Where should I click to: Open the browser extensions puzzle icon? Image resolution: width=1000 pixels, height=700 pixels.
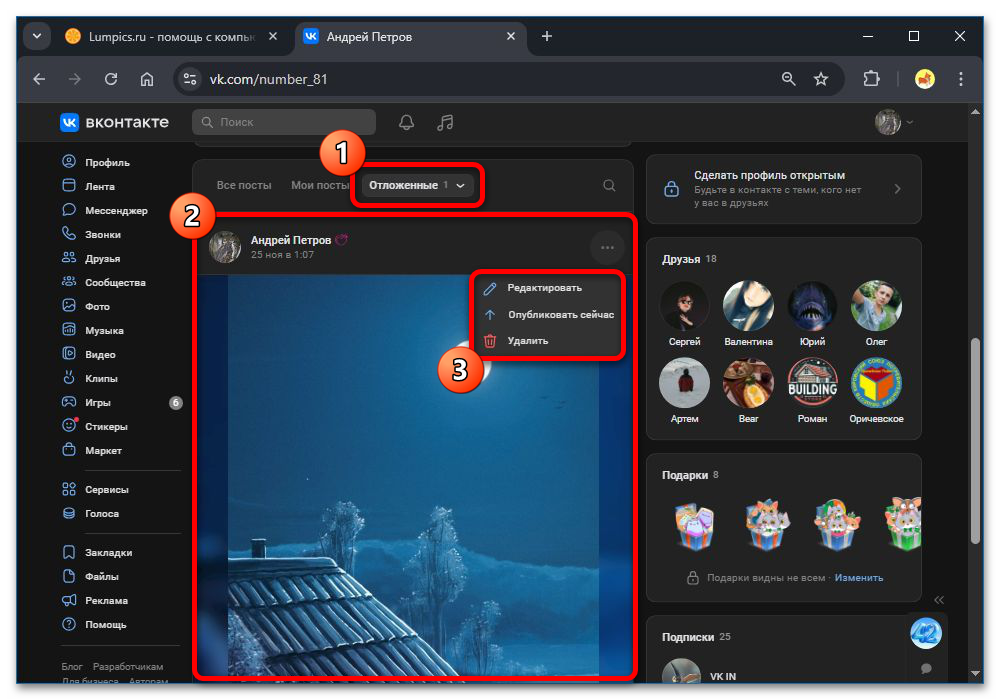tap(871, 79)
